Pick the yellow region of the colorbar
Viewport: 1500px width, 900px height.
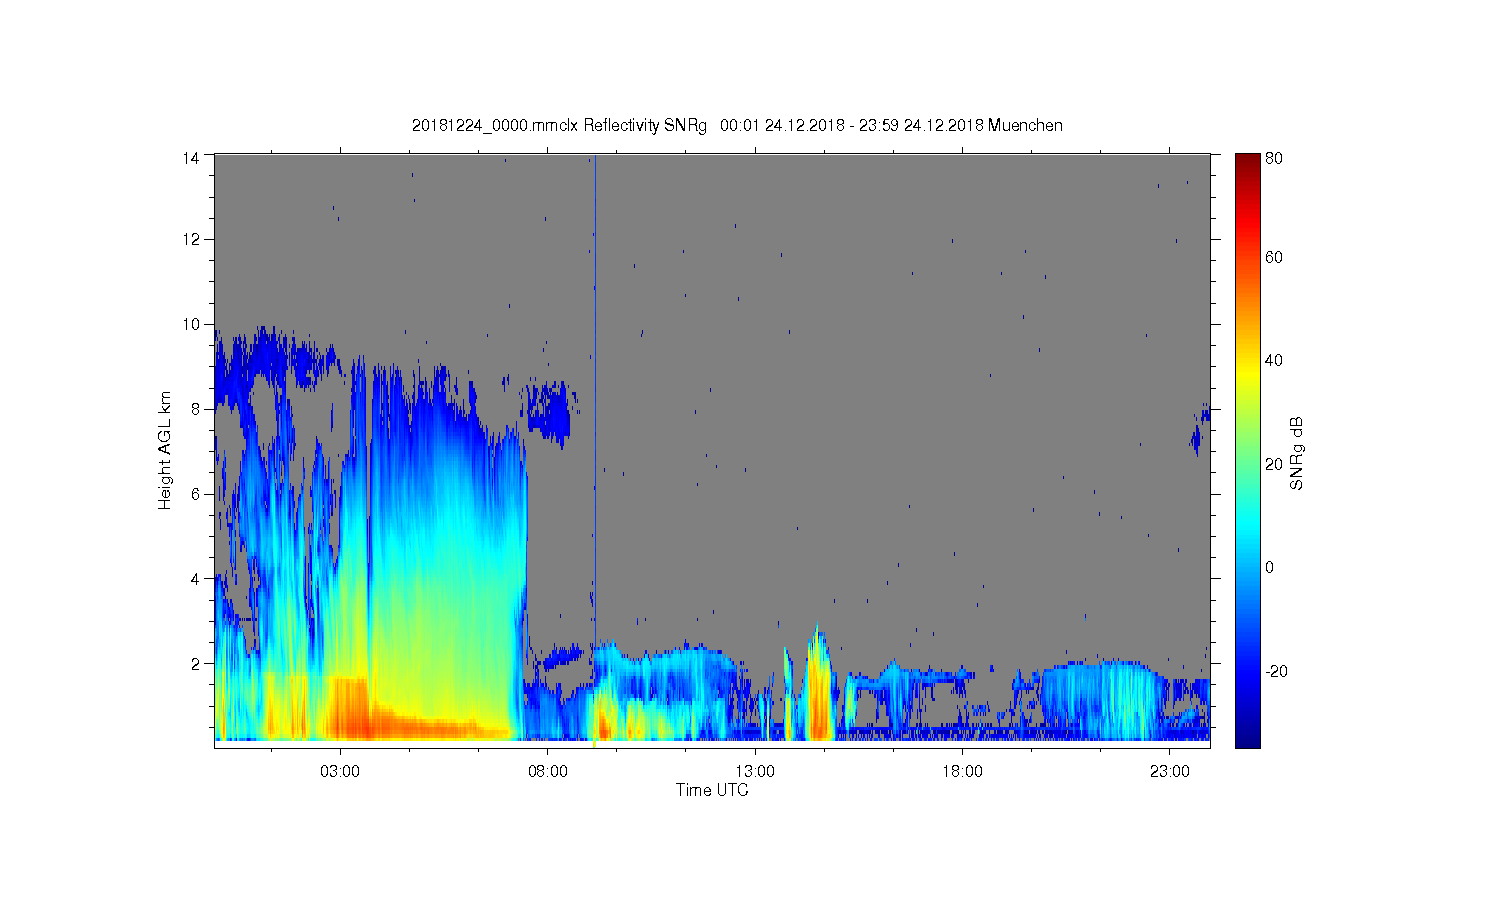1247,372
